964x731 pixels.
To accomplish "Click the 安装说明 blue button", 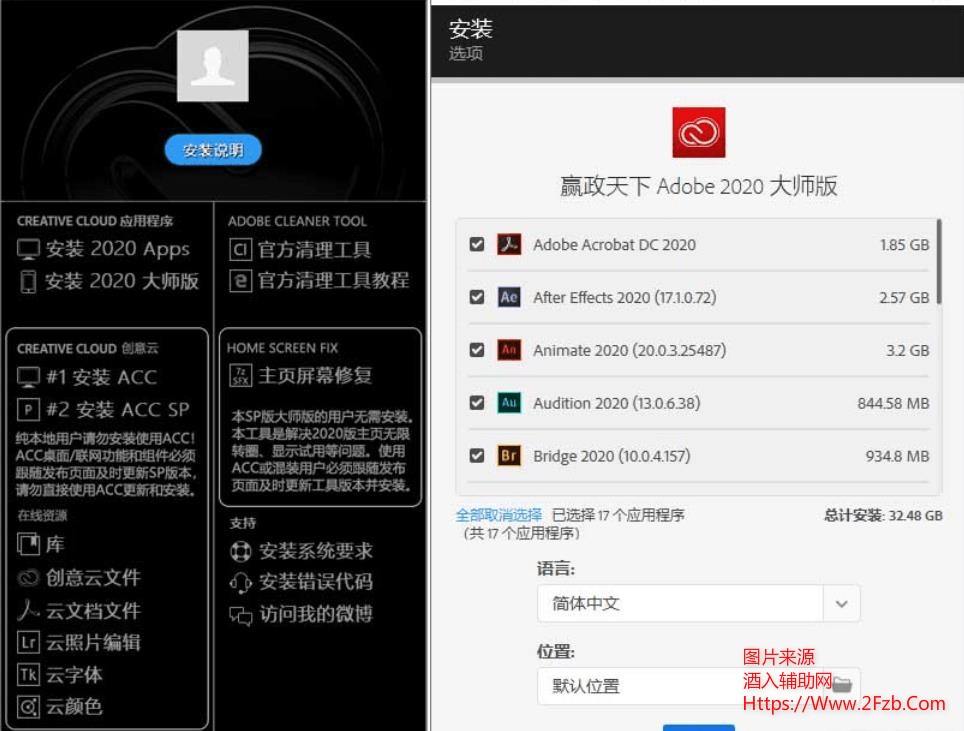I will tap(213, 150).
